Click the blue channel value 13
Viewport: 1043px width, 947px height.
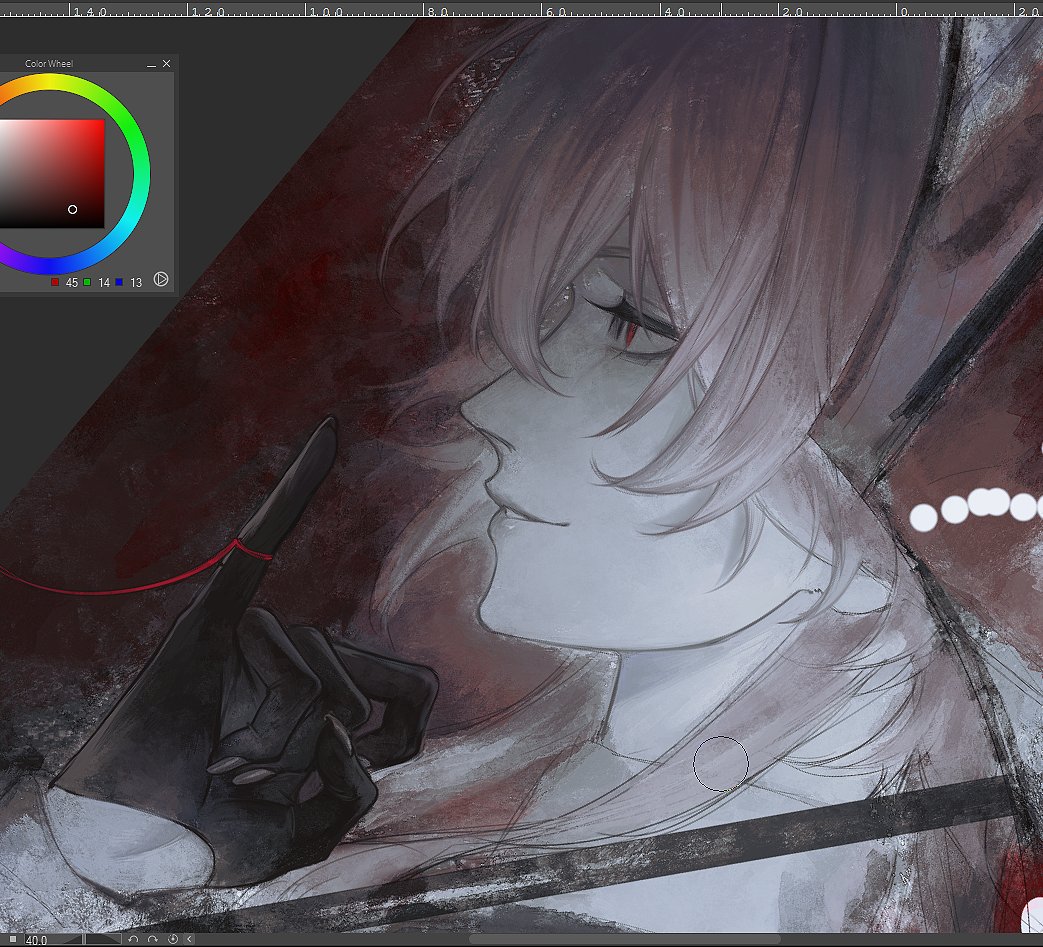tap(136, 283)
